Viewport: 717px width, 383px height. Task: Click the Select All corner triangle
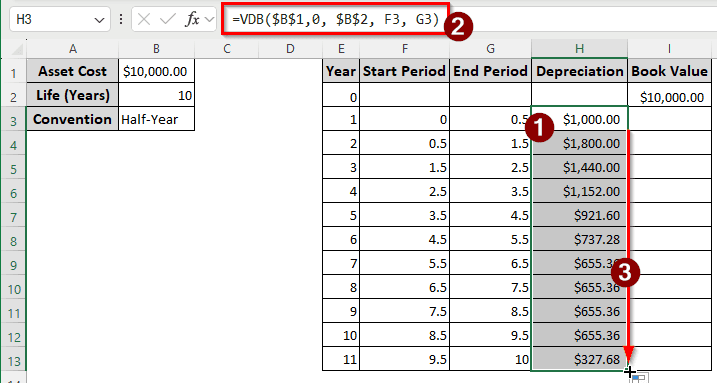16,49
